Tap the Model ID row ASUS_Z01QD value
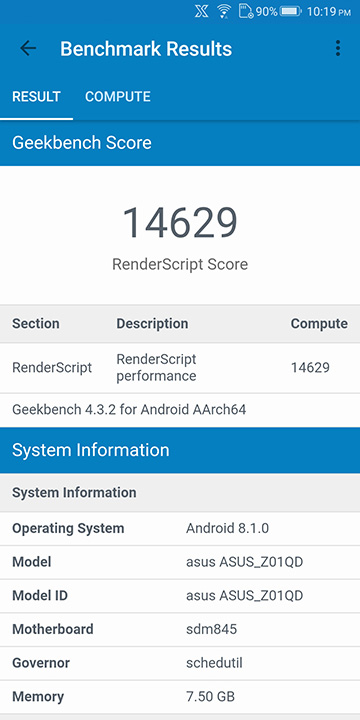This screenshot has height=720, width=360. pyautogui.click(x=244, y=596)
